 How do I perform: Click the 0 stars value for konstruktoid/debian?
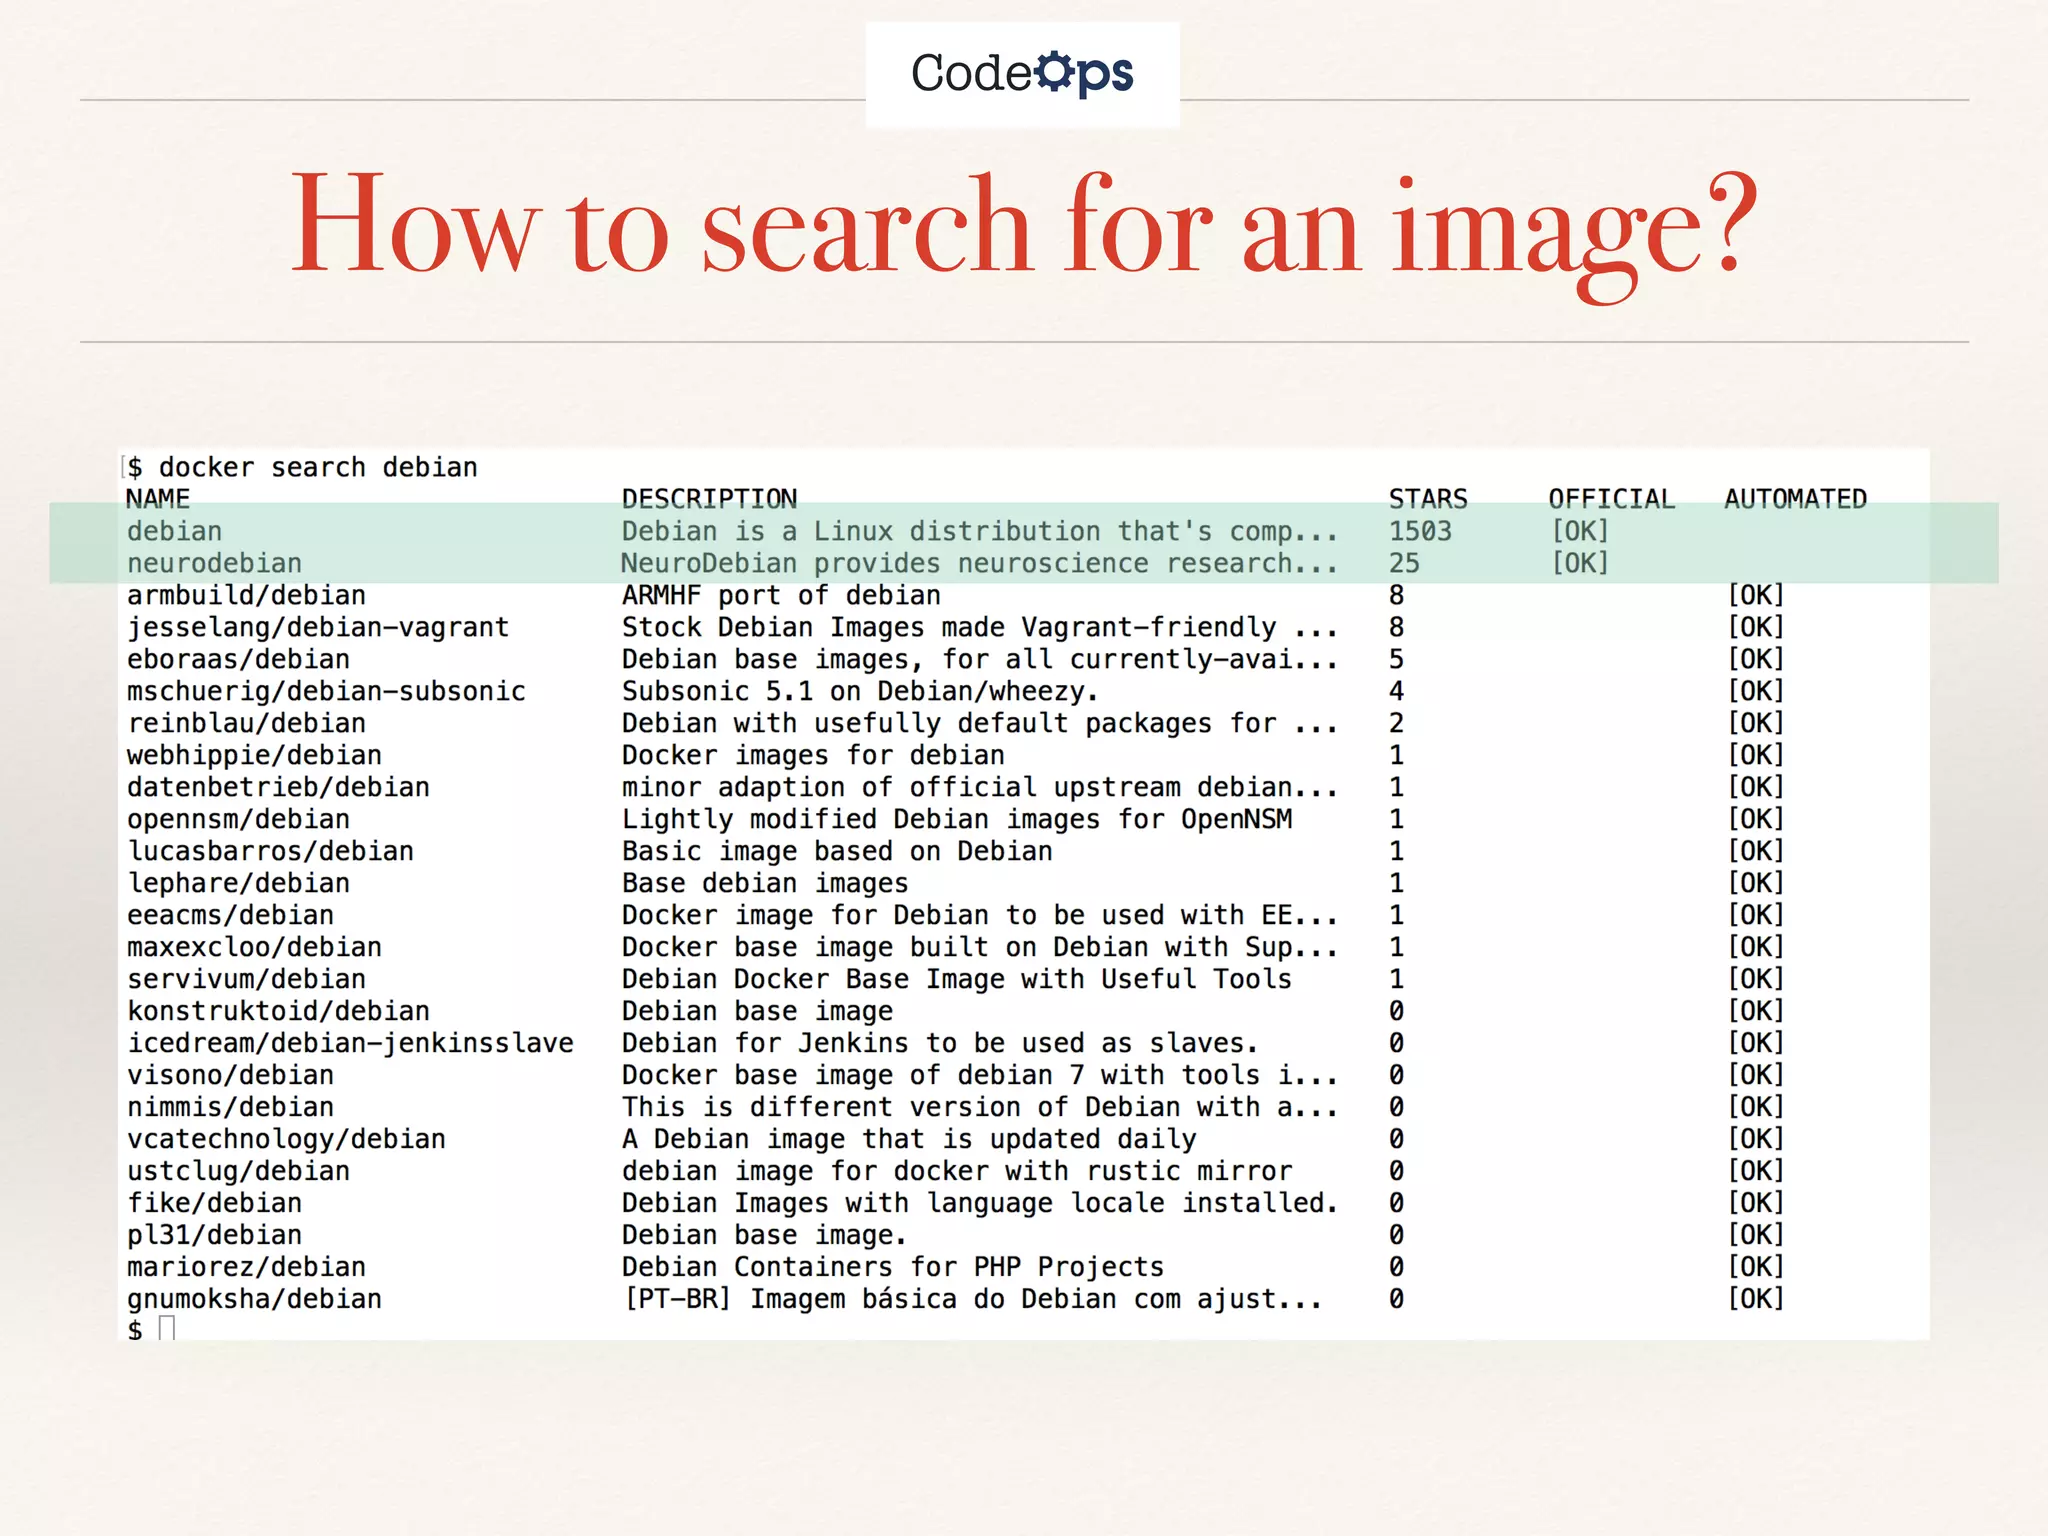[1396, 1011]
